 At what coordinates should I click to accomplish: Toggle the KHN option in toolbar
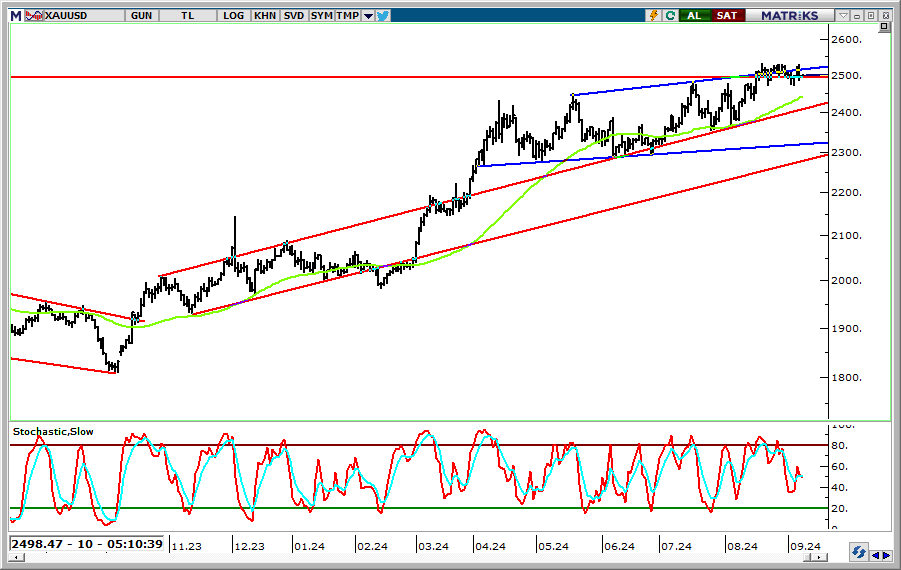(x=265, y=15)
